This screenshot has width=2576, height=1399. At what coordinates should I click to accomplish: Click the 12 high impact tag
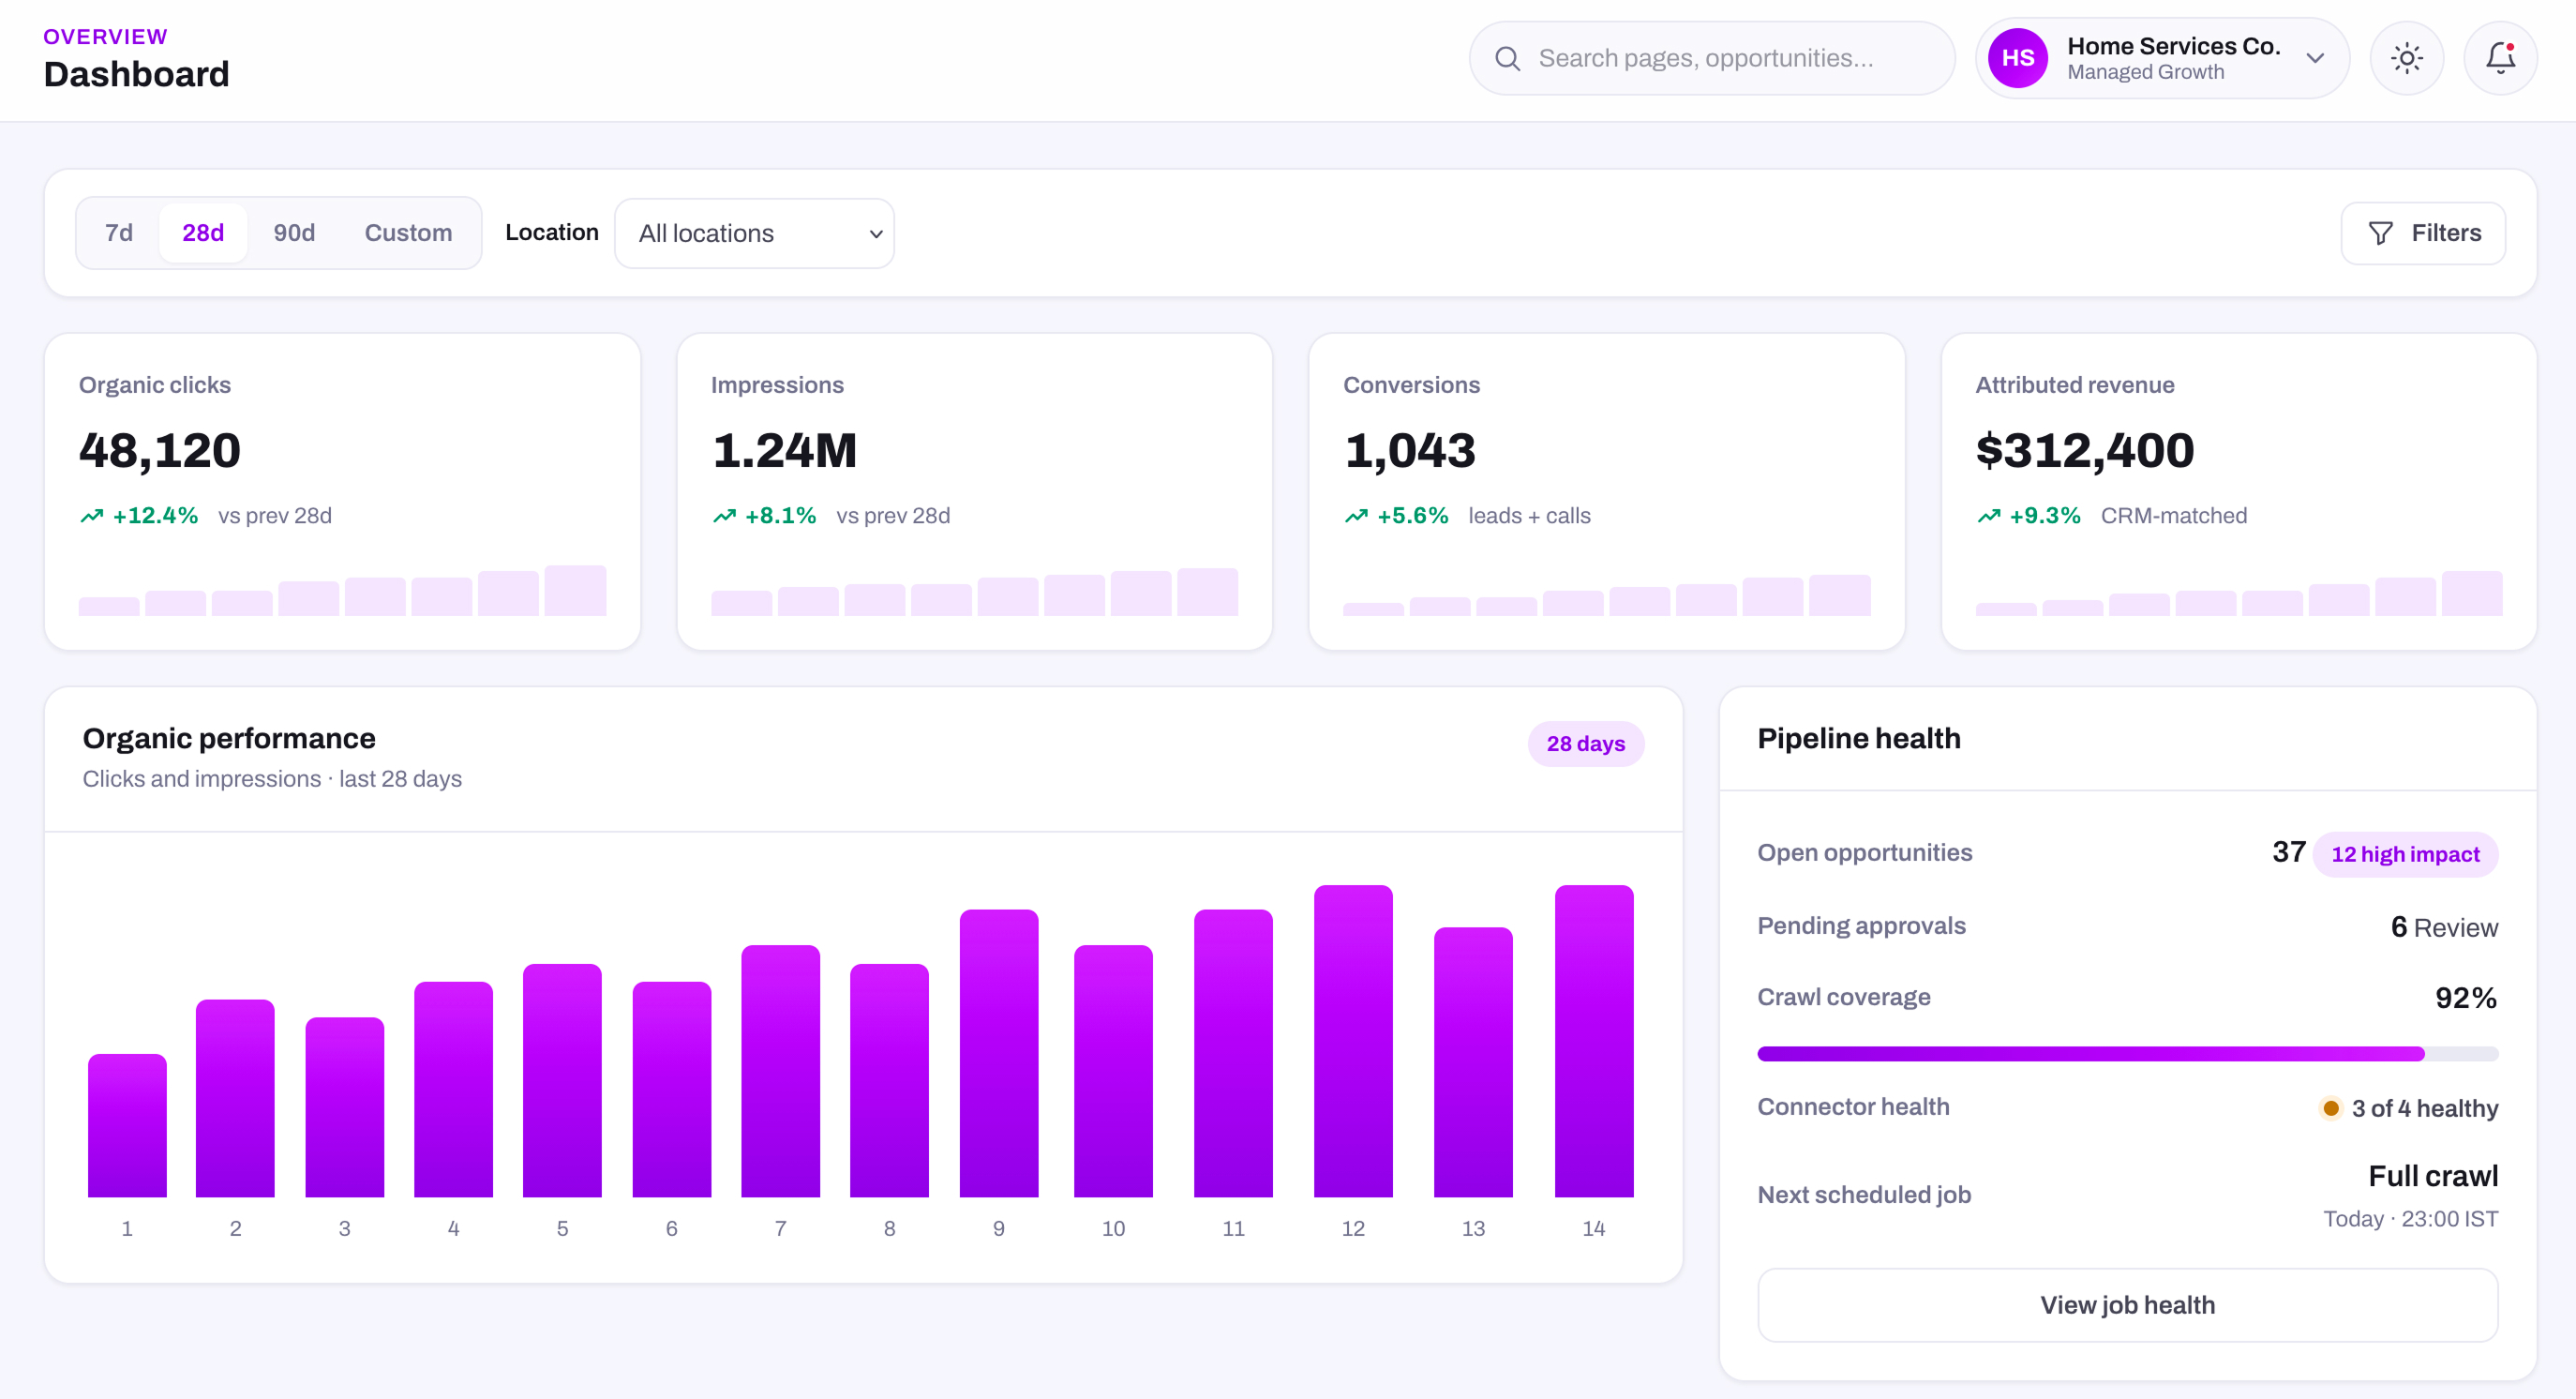pos(2404,854)
